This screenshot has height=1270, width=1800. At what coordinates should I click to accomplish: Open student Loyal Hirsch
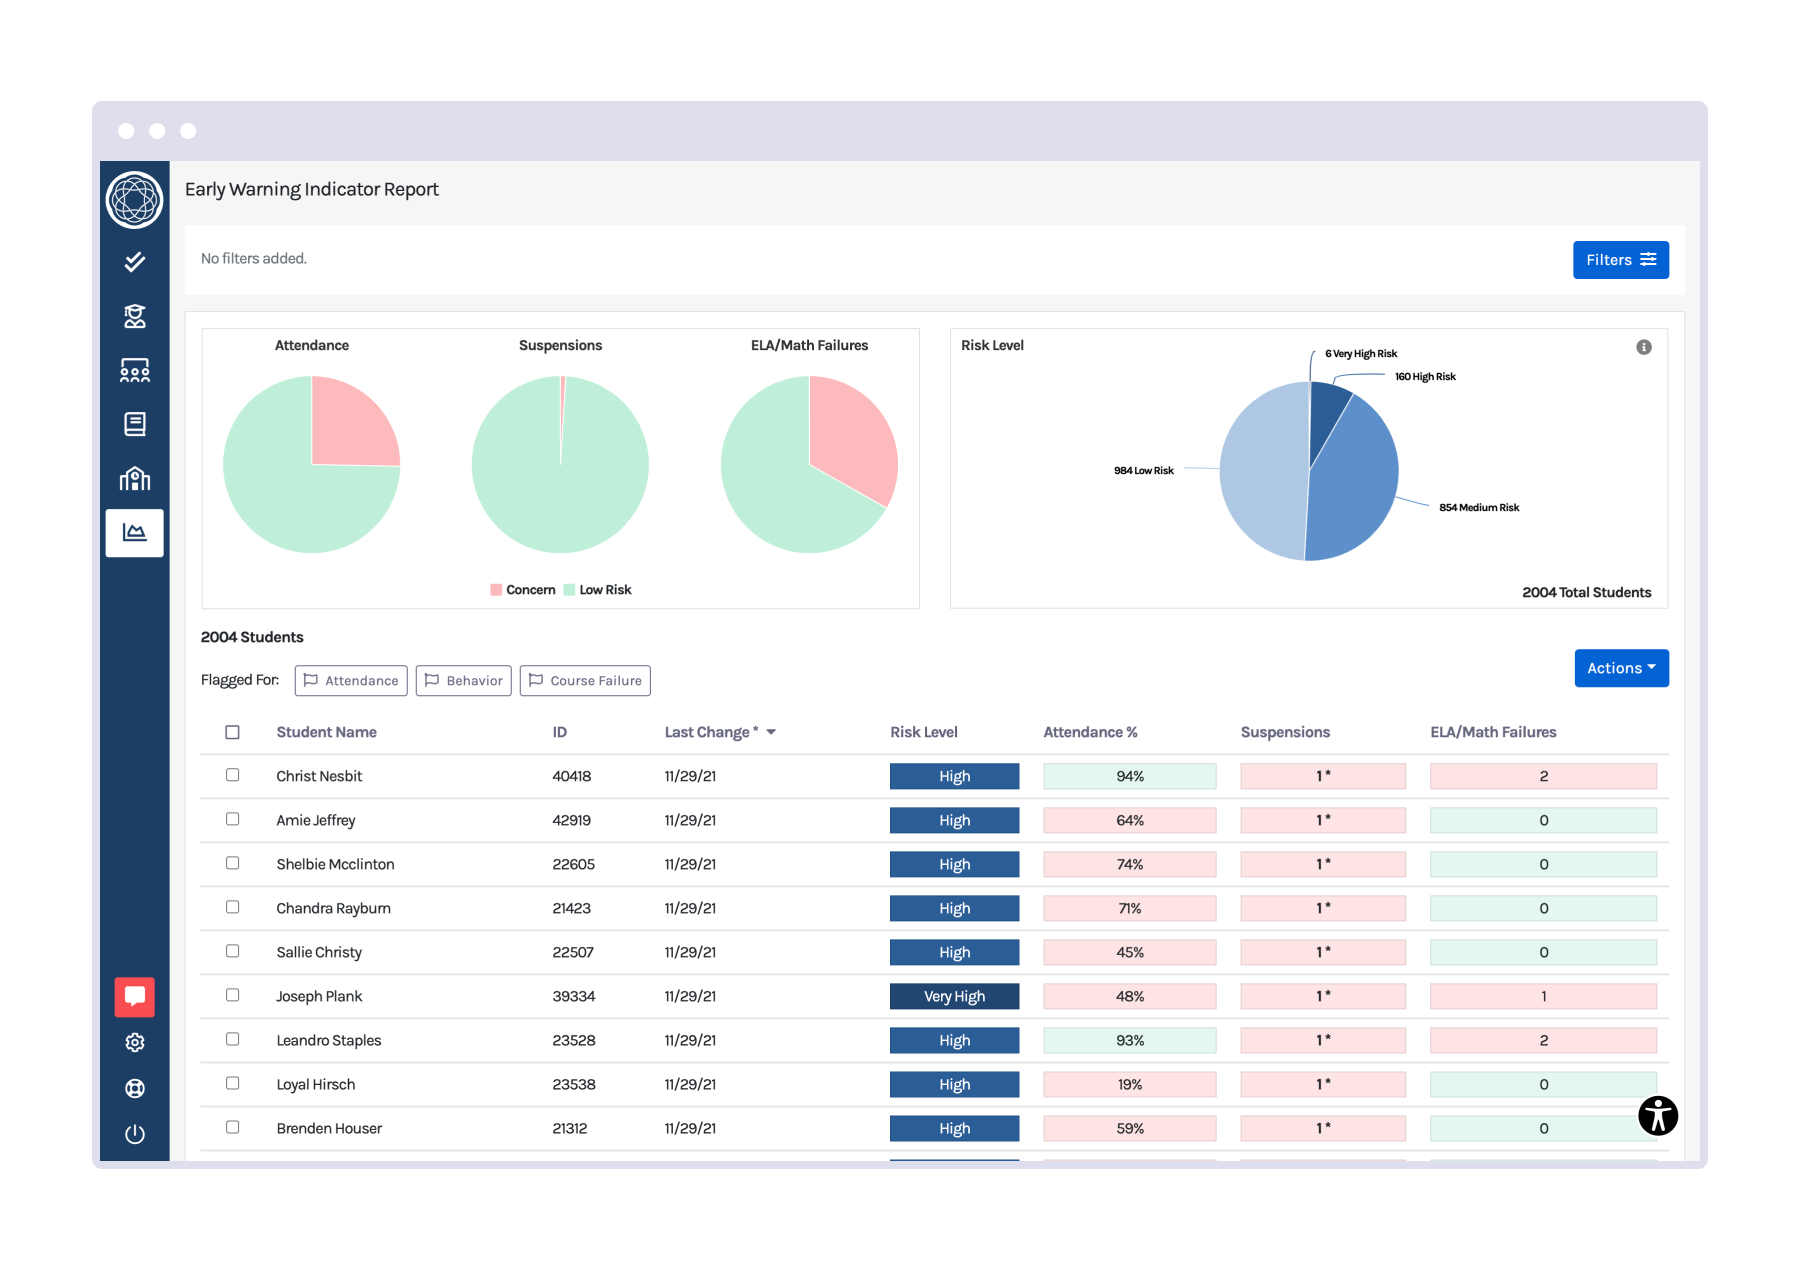pyautogui.click(x=315, y=1084)
